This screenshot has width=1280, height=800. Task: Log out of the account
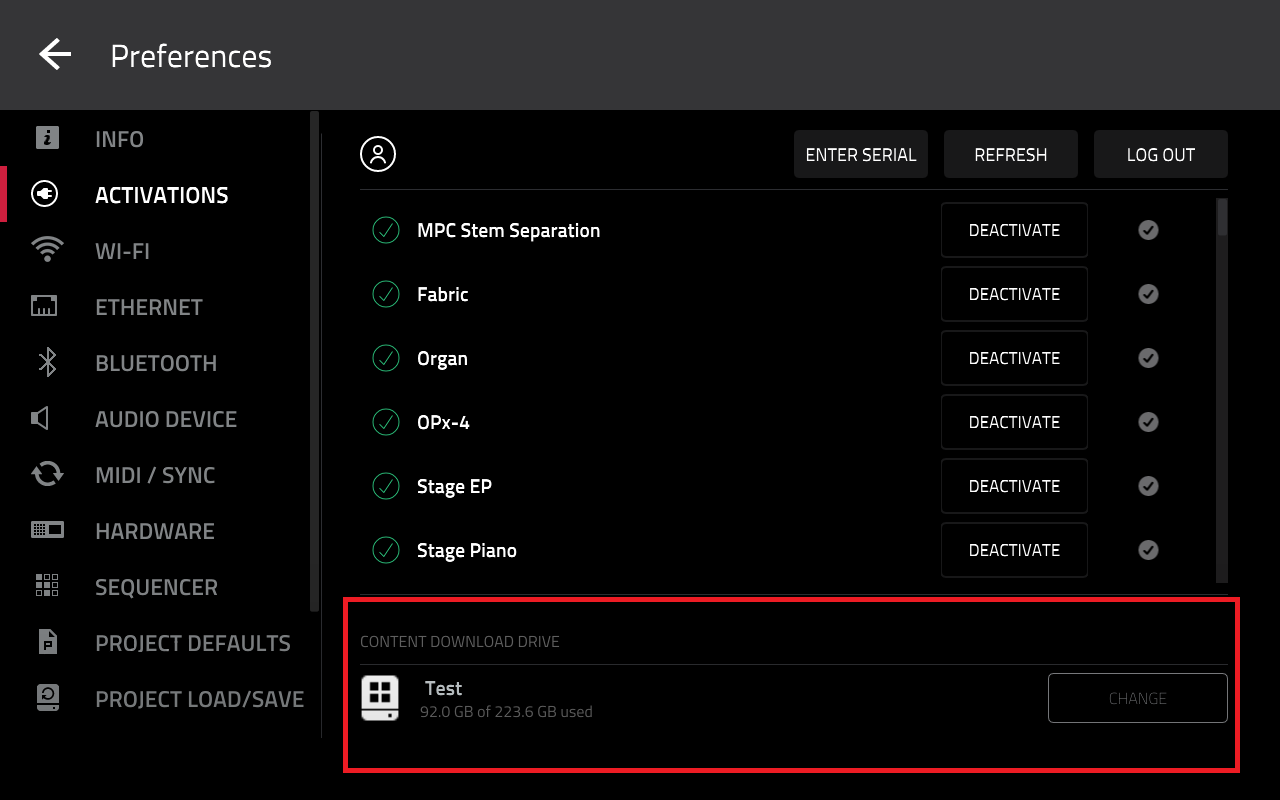pyautogui.click(x=1161, y=154)
